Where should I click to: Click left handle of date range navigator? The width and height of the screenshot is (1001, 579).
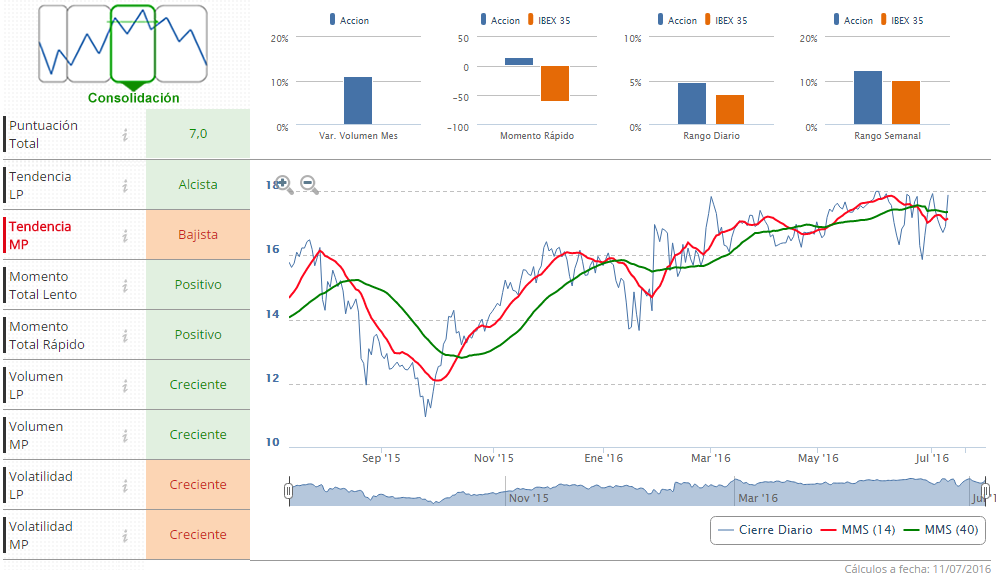point(288,491)
